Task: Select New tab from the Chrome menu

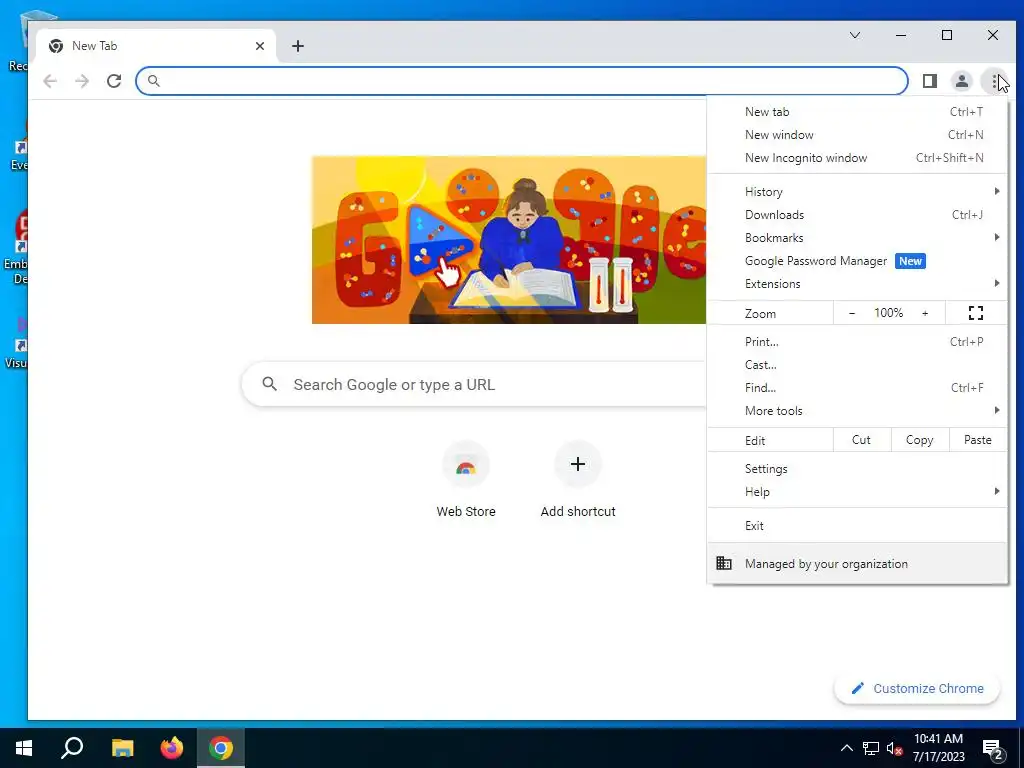Action: point(858,112)
